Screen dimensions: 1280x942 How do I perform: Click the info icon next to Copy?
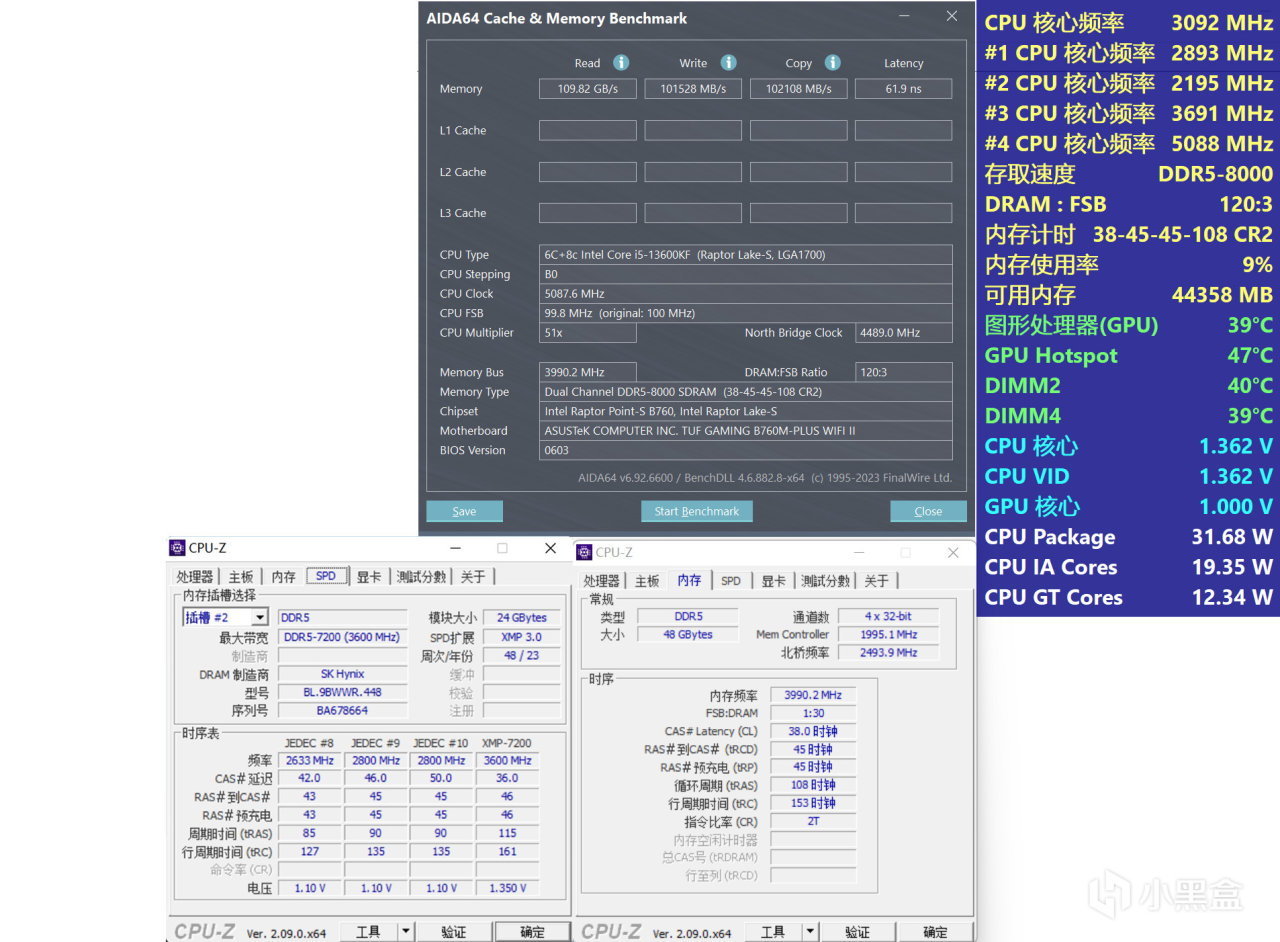tap(833, 63)
